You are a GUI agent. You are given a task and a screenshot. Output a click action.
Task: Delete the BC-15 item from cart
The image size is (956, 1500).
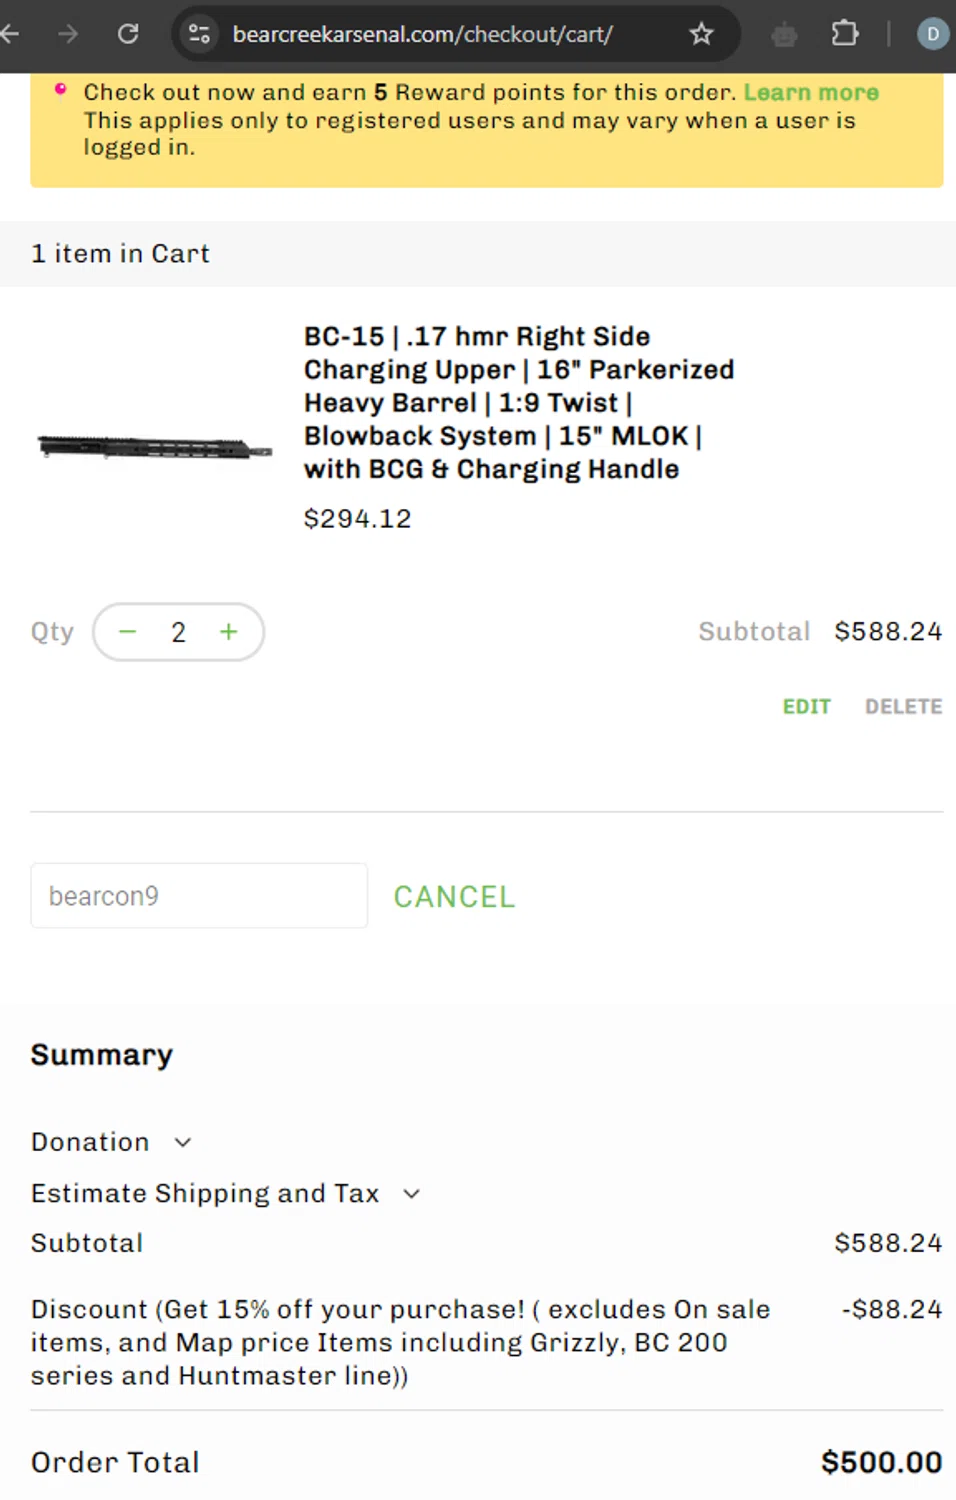(x=903, y=707)
